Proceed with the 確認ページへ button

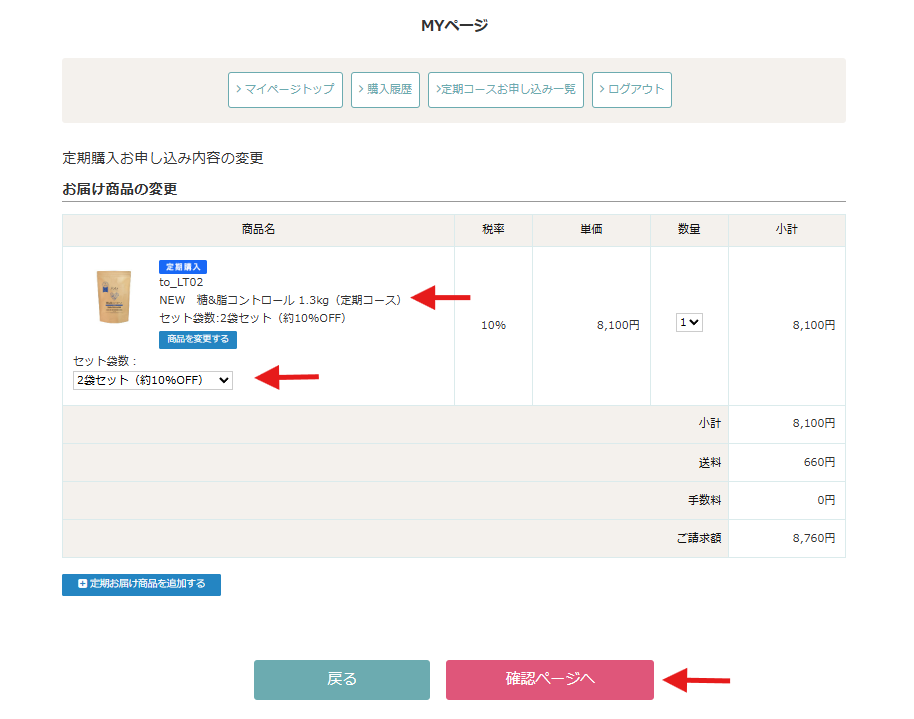549,679
